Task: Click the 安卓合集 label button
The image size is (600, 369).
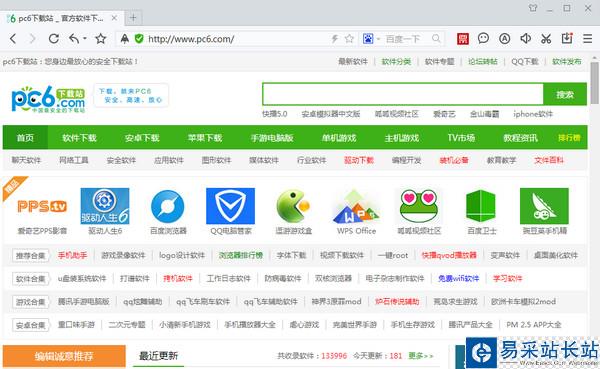Action: click(x=31, y=325)
